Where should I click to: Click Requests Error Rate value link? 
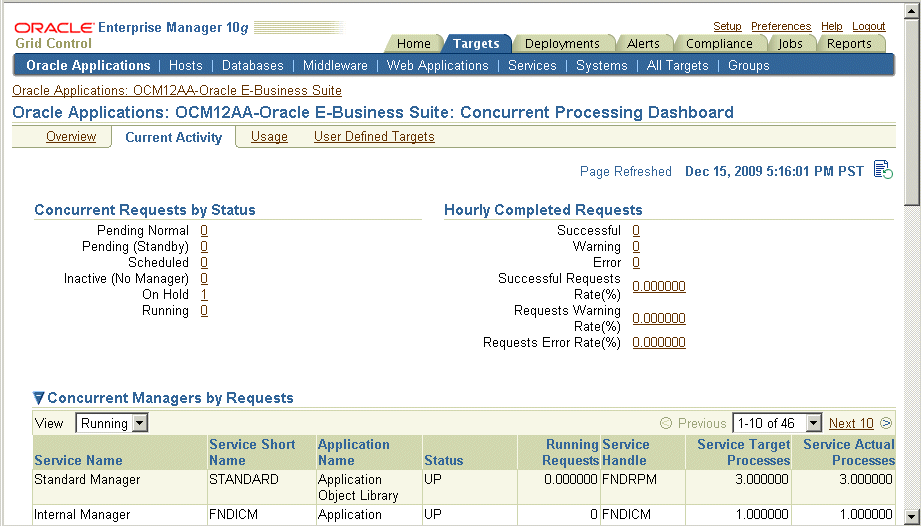click(x=659, y=342)
